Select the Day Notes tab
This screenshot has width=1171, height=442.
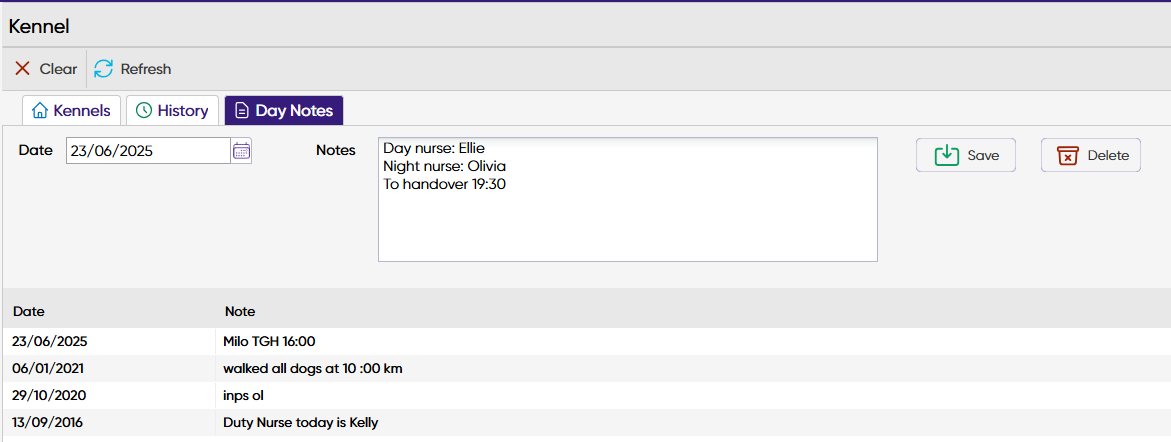(284, 110)
